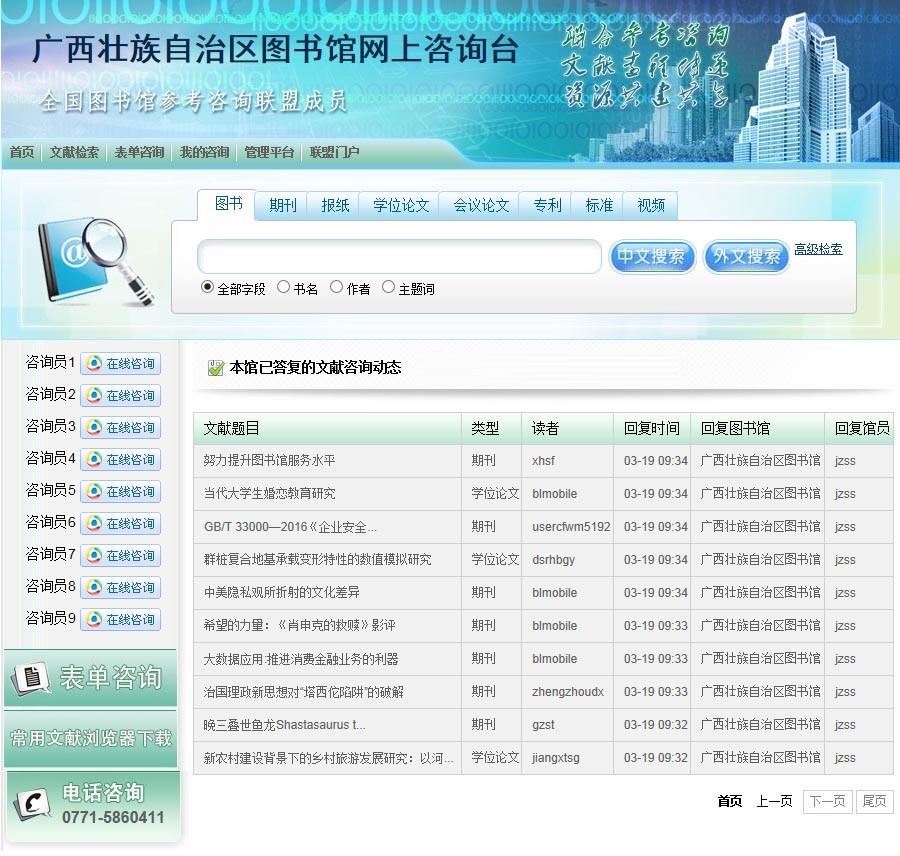Open 文献检索 in the navigation bar
Viewport: 900px width, 856px height.
pos(74,152)
